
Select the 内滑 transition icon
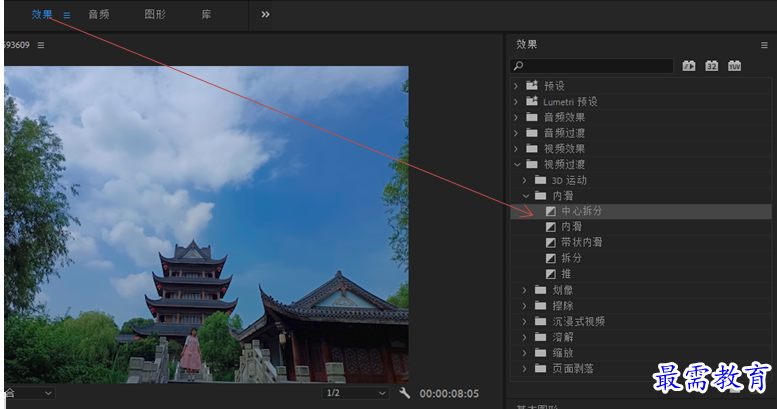(x=551, y=227)
